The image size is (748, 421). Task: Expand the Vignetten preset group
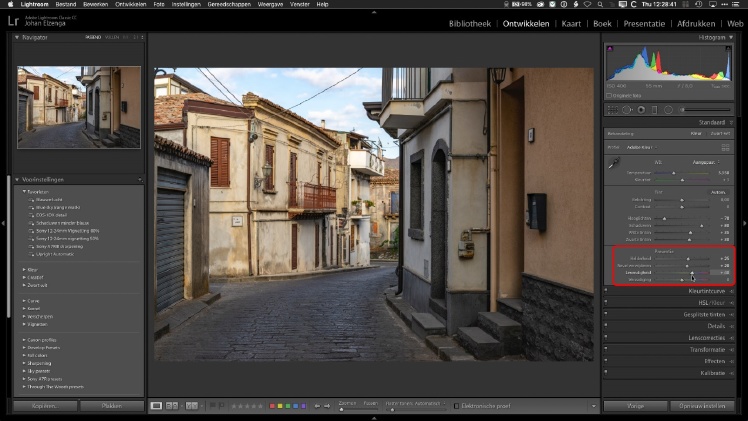click(x=24, y=324)
